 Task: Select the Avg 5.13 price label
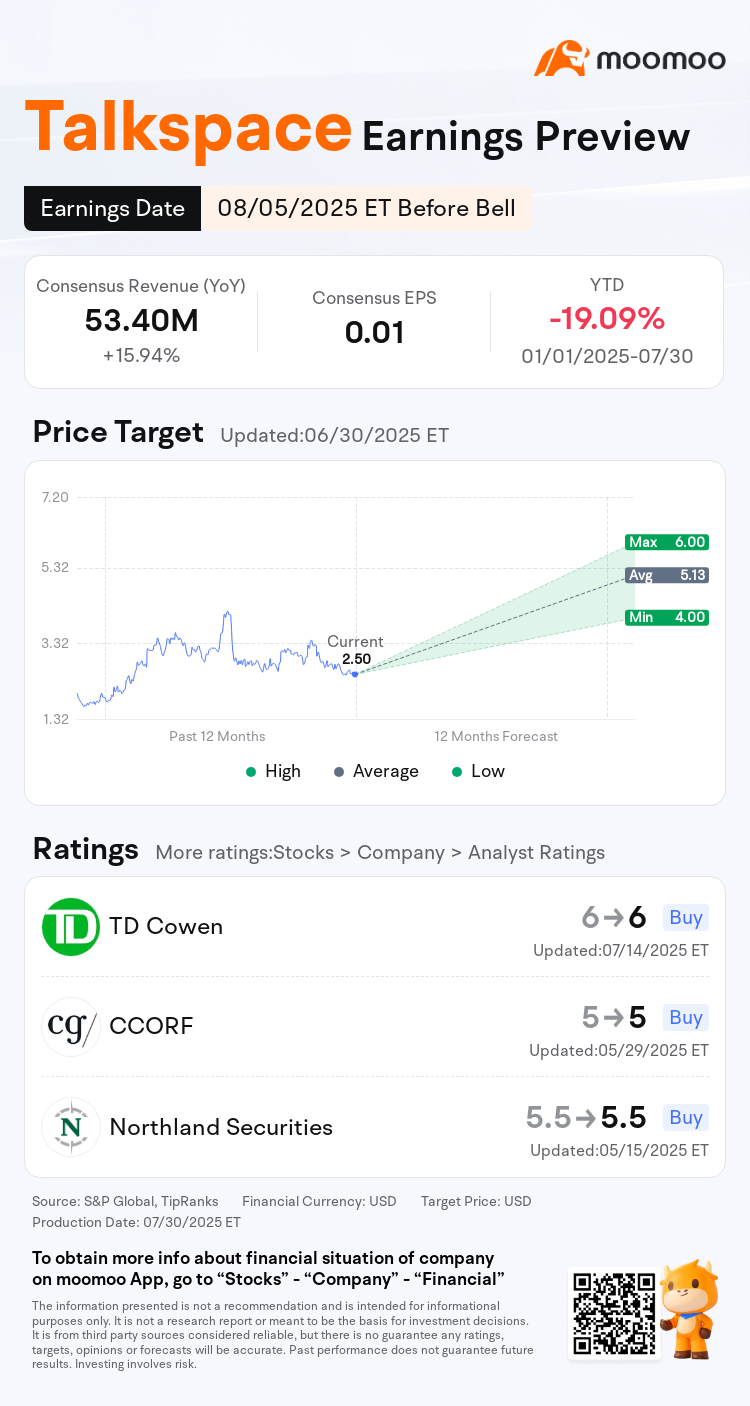point(667,575)
